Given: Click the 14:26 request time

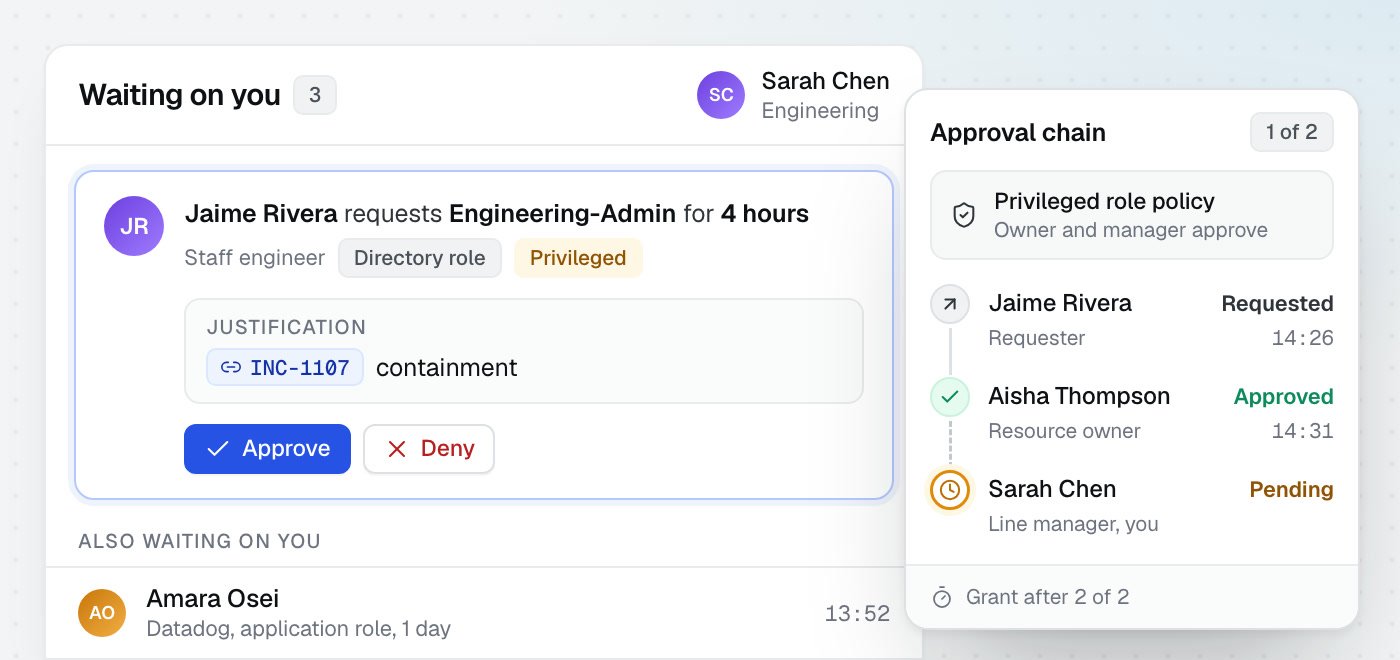Looking at the screenshot, I should [1302, 338].
